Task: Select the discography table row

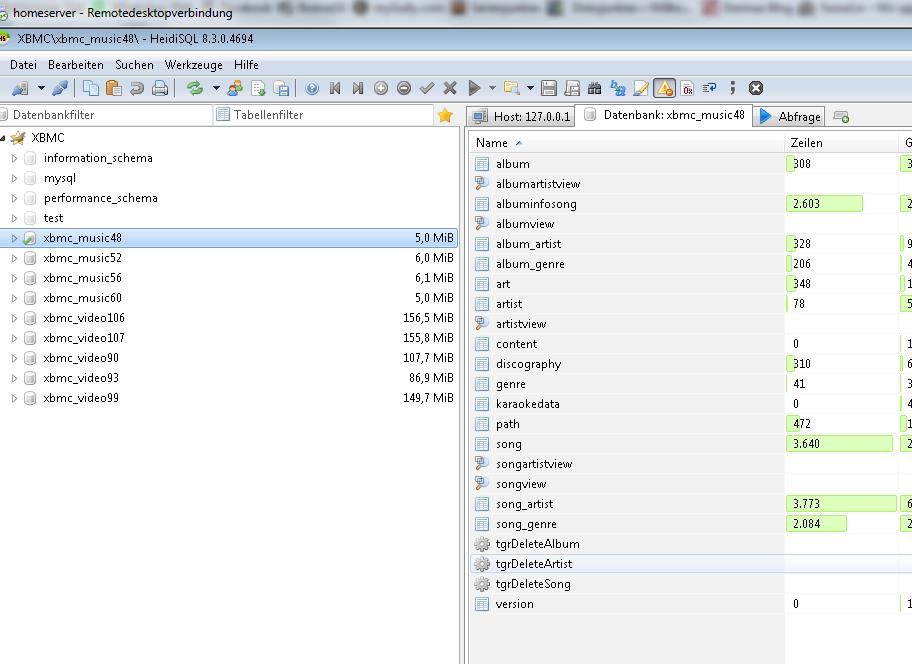Action: (528, 364)
